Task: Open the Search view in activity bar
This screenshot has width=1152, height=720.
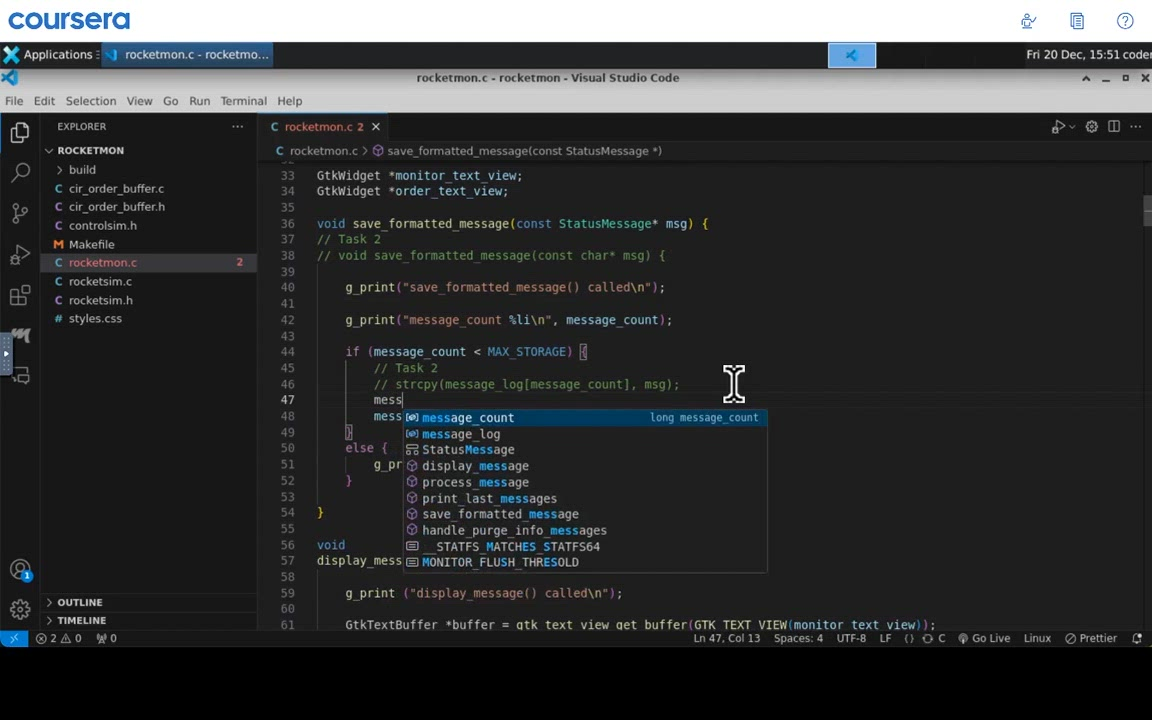Action: [20, 172]
